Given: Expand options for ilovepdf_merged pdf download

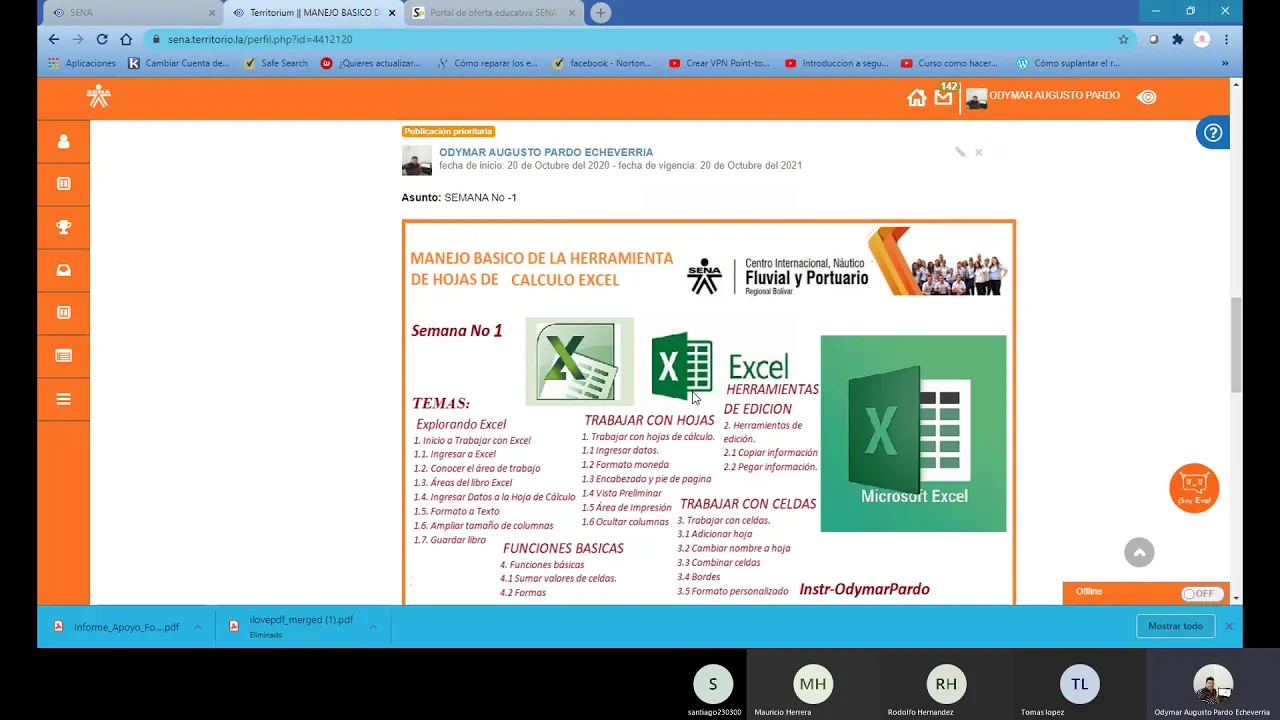Looking at the screenshot, I should [x=372, y=627].
